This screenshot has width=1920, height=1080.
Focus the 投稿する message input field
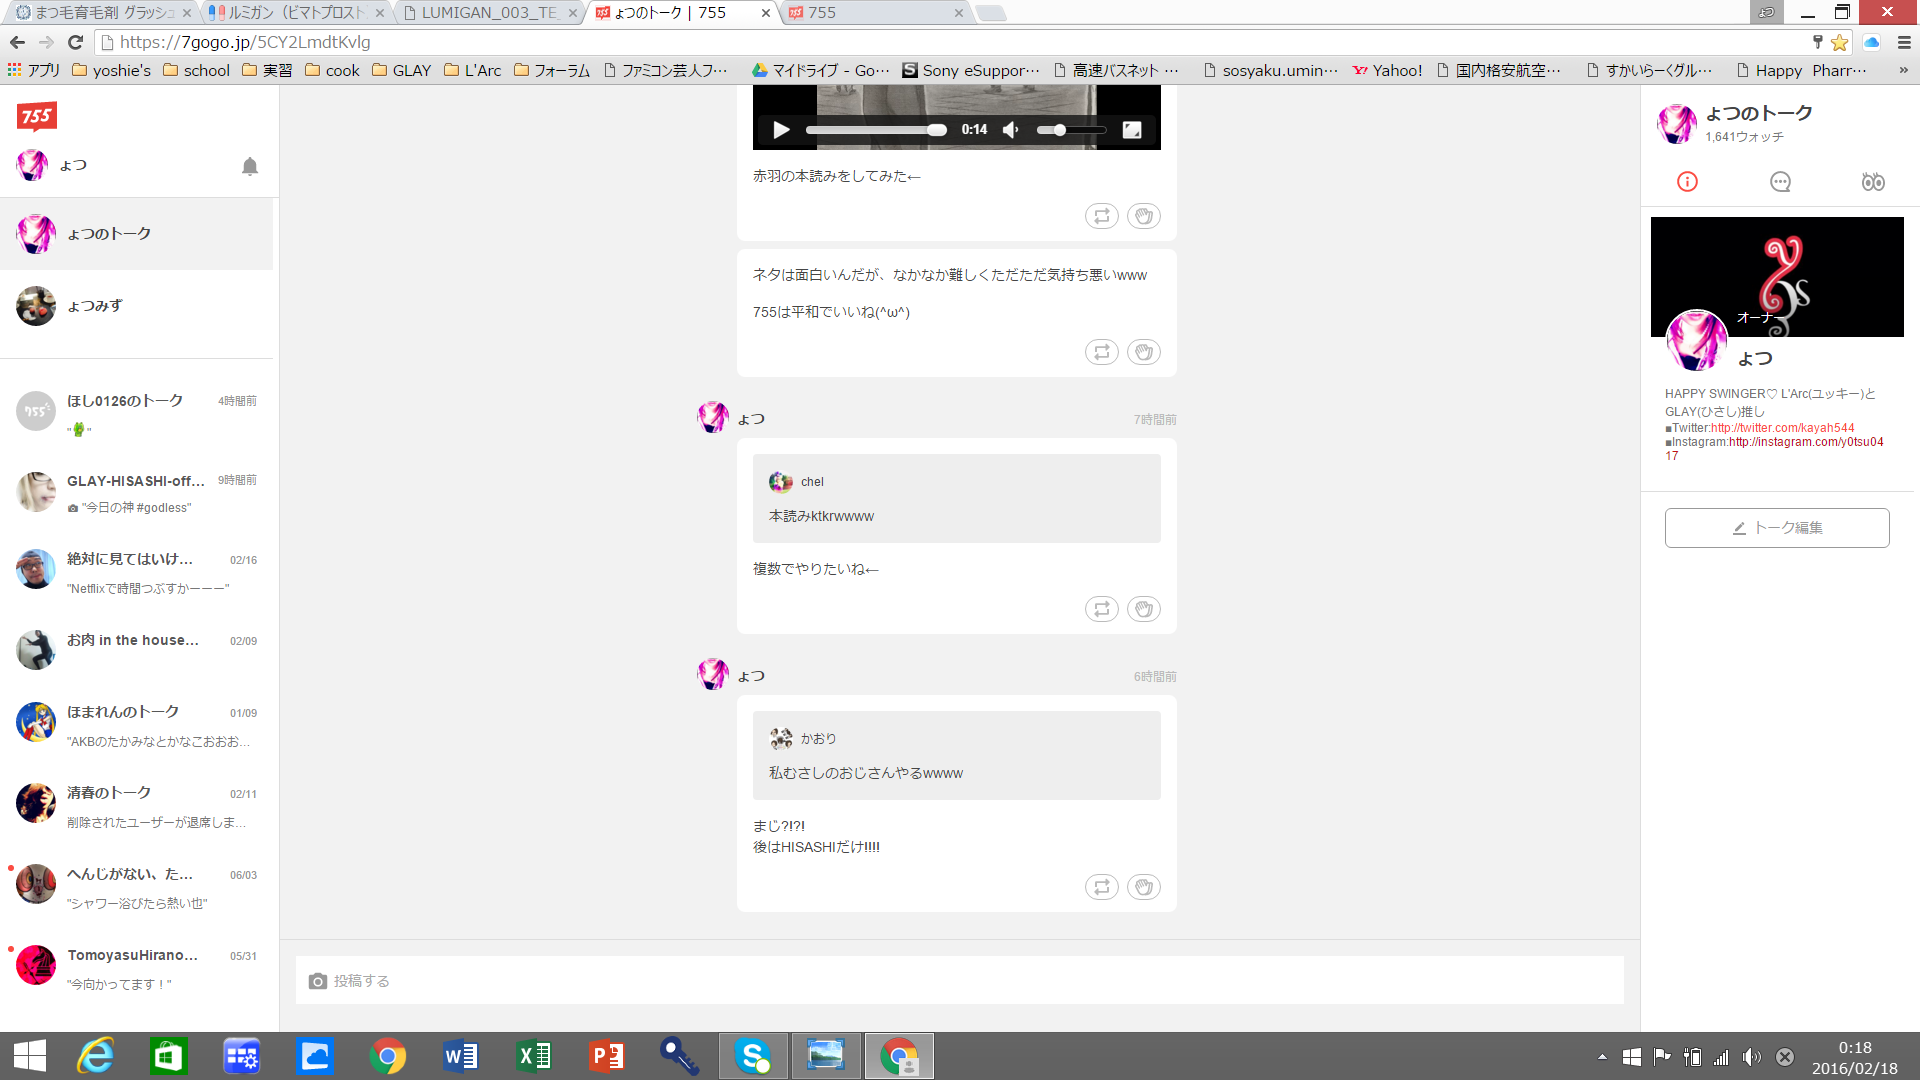tap(960, 981)
